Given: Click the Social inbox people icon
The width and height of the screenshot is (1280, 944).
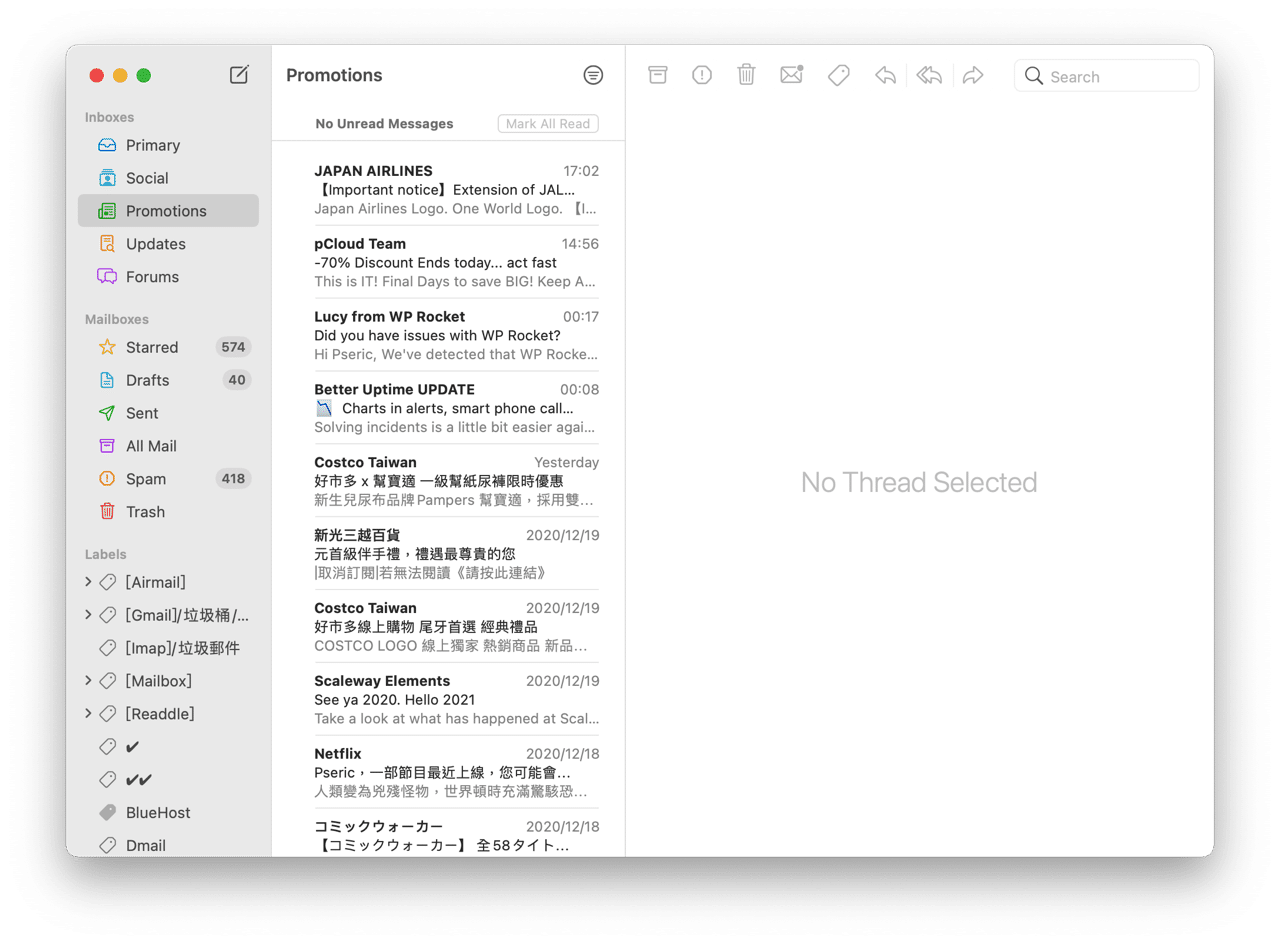Looking at the screenshot, I should 107,178.
